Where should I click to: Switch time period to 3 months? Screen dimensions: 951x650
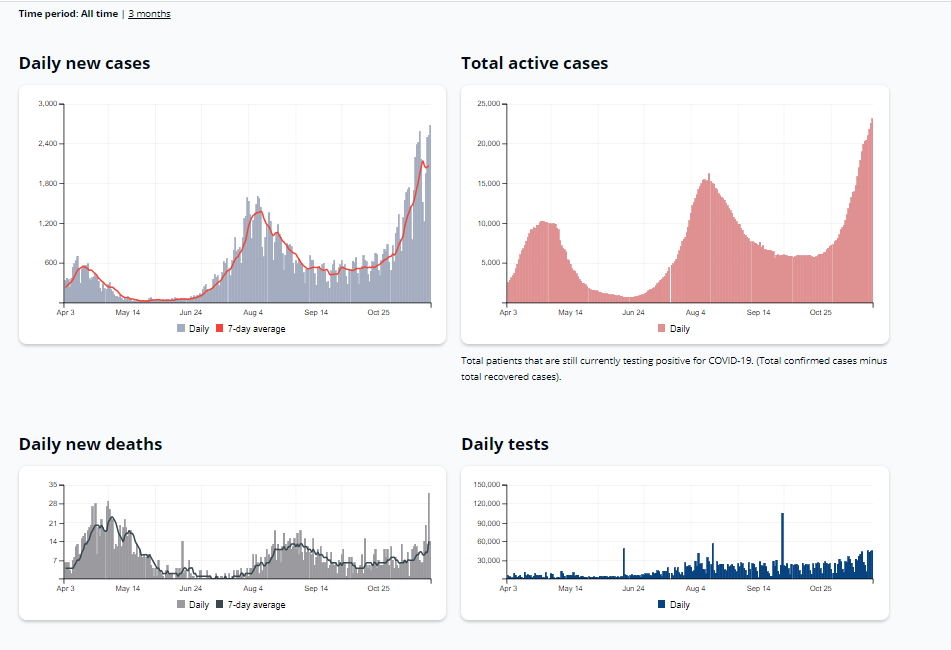[x=149, y=14]
